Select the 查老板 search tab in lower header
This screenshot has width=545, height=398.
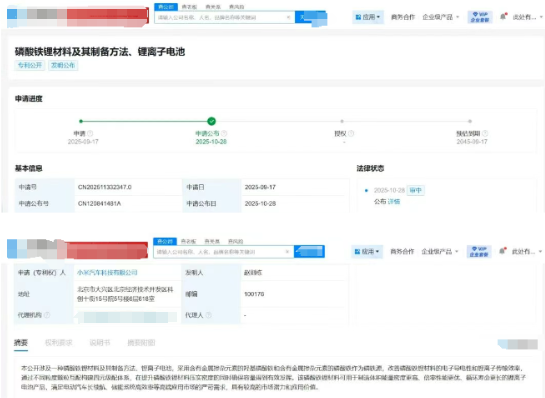[188, 241]
